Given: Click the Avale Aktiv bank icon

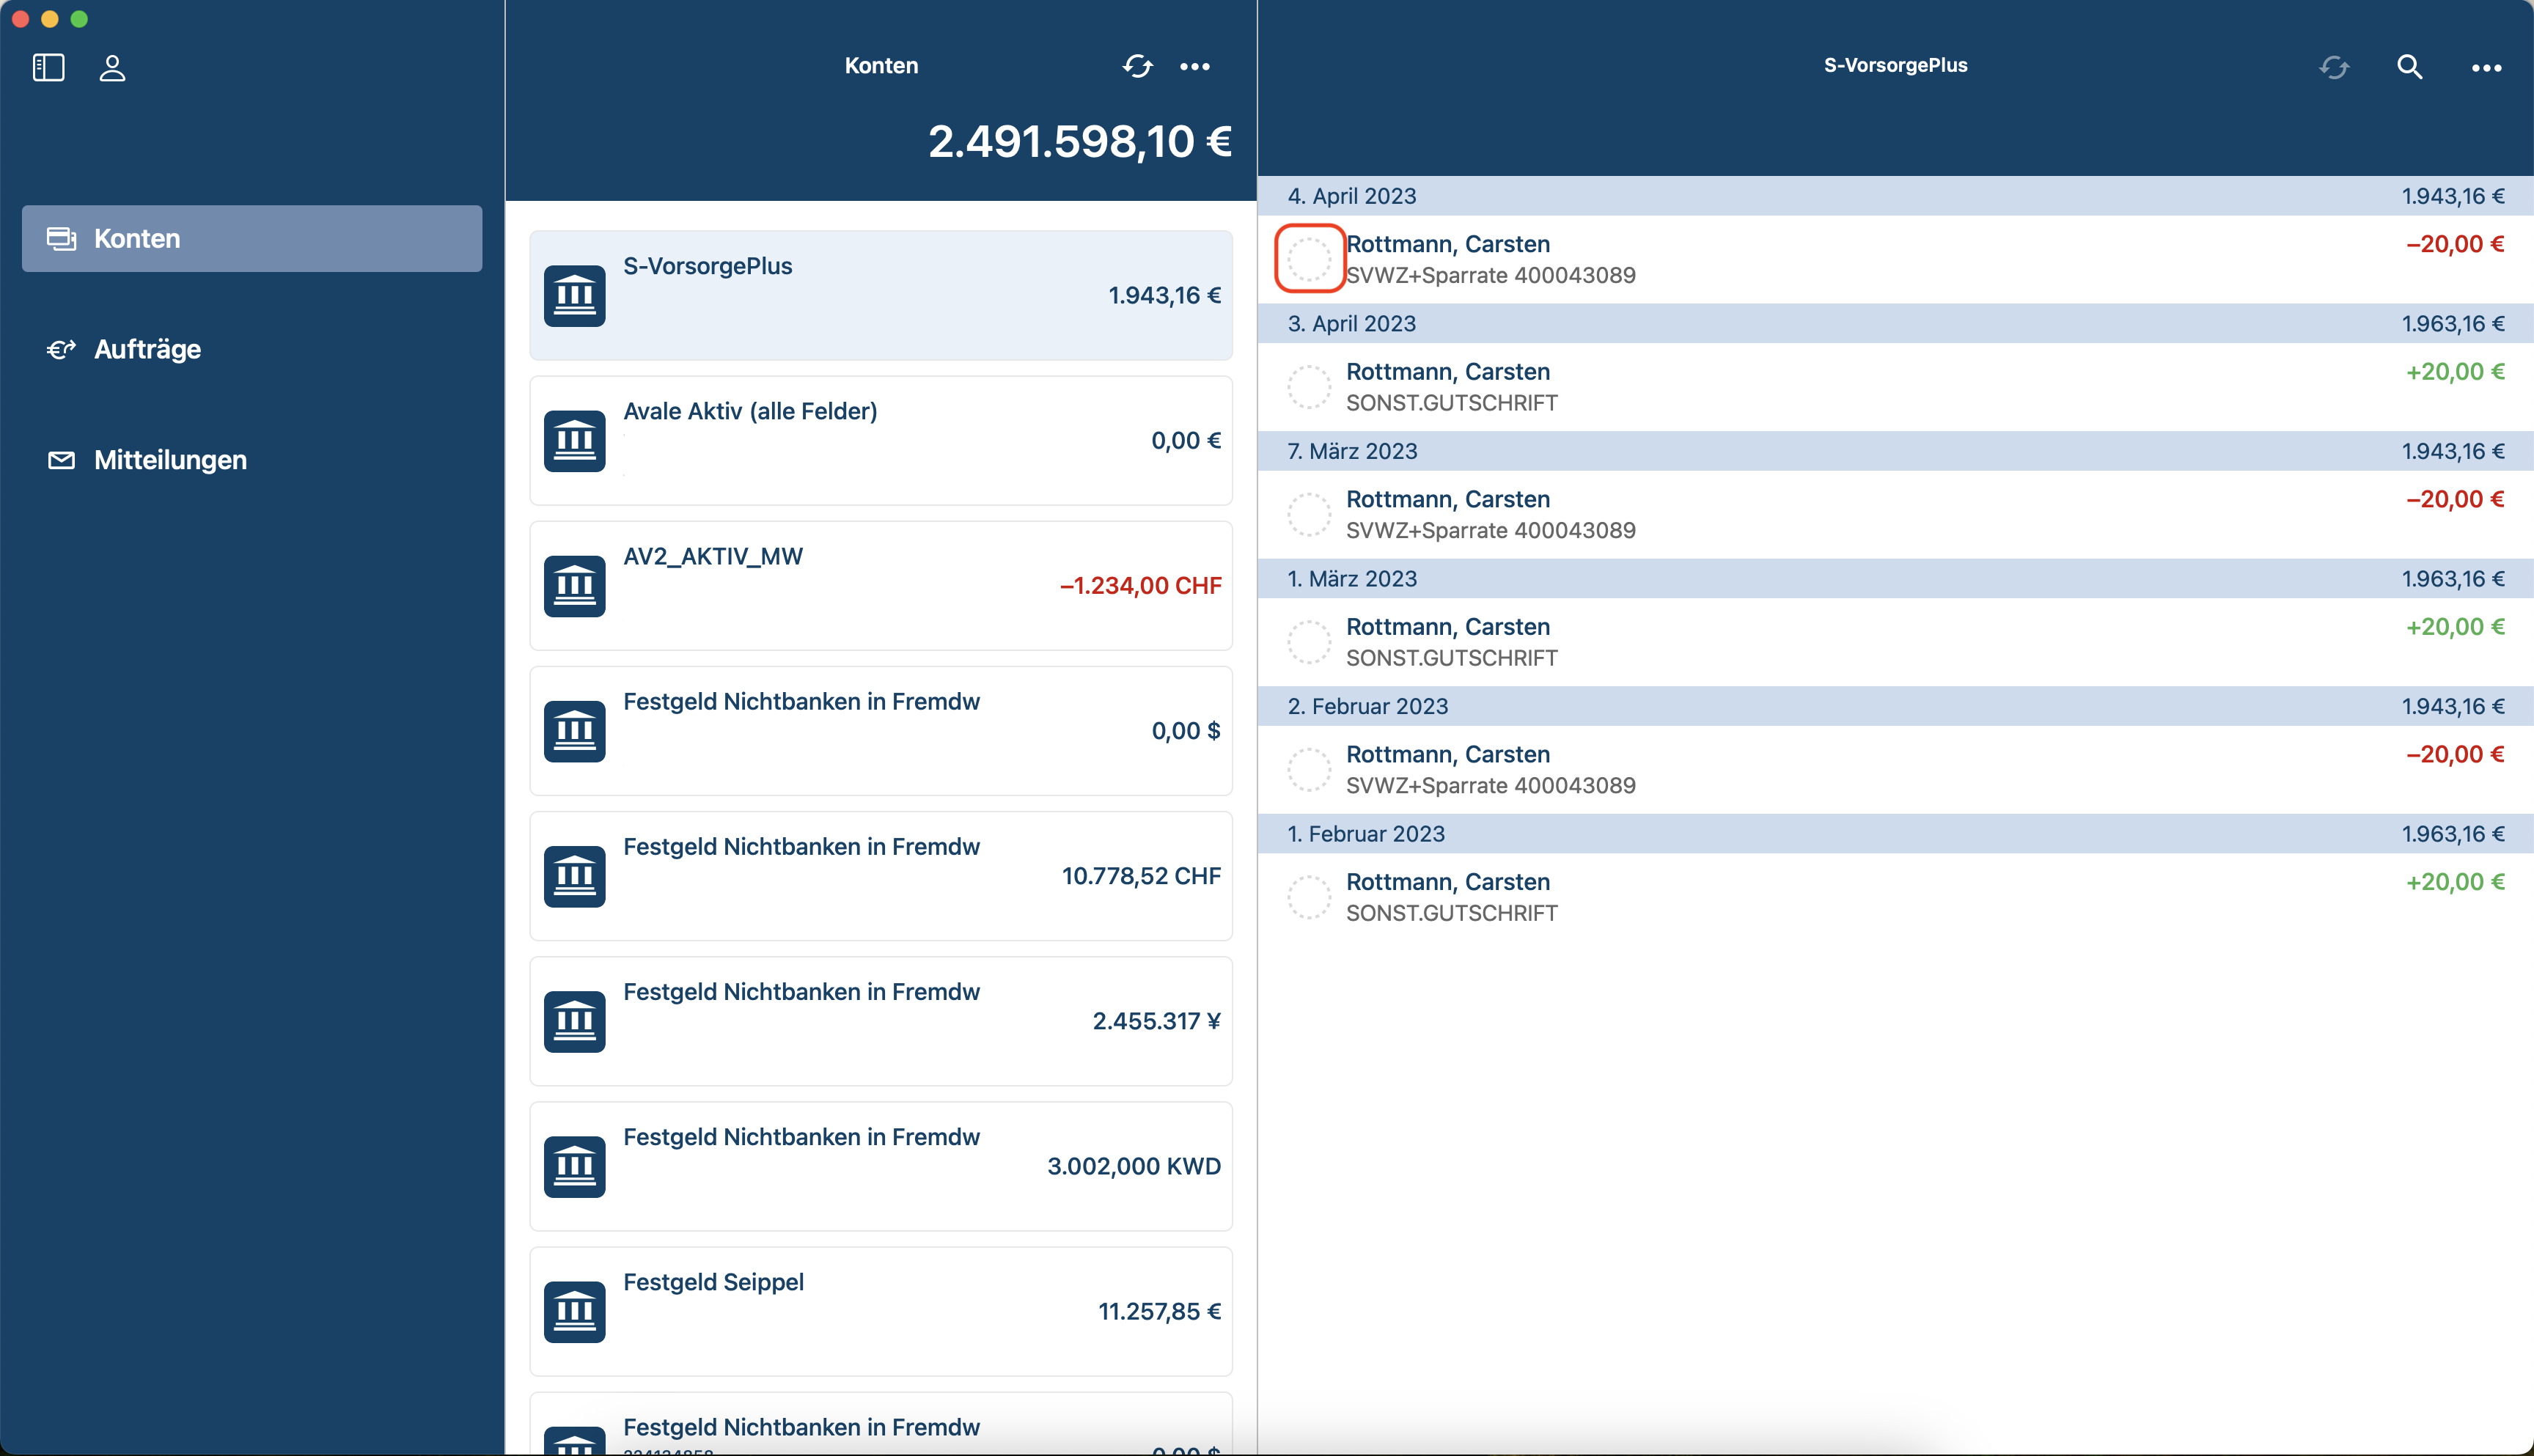Looking at the screenshot, I should coord(574,440).
